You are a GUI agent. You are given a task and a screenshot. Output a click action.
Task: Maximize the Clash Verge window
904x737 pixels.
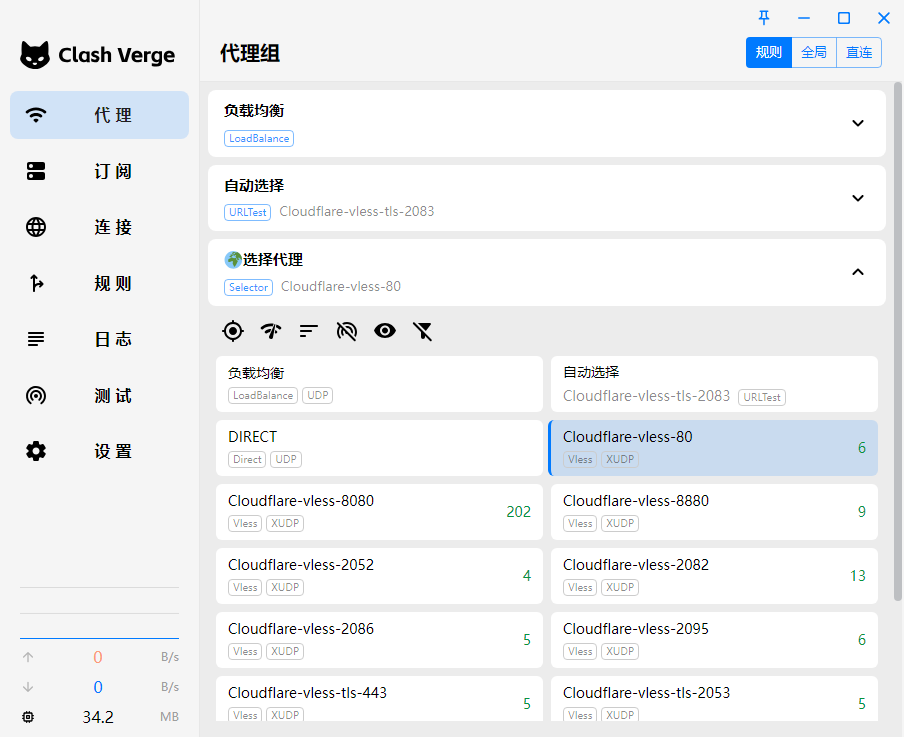pos(844,18)
